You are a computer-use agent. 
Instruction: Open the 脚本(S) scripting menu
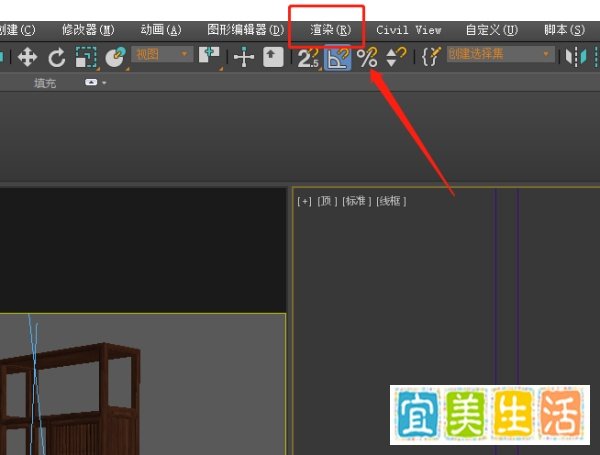tap(564, 30)
